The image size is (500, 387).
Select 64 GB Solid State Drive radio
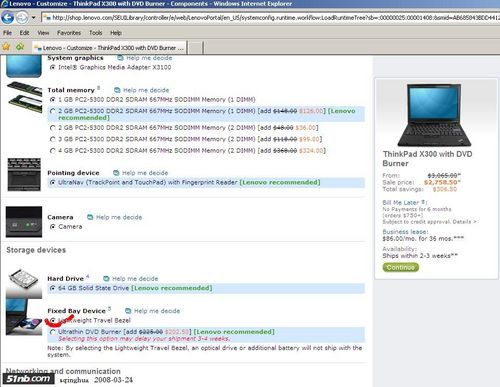52,288
